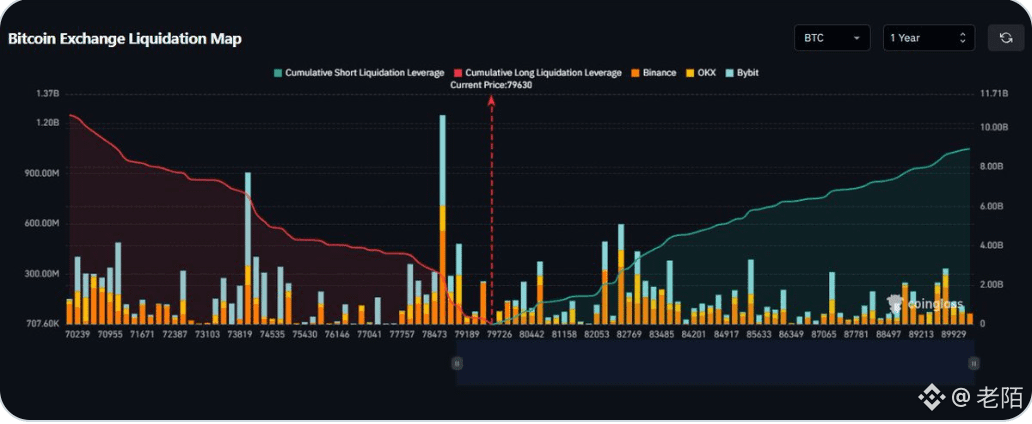Click the x-axis label 82769

coord(629,334)
